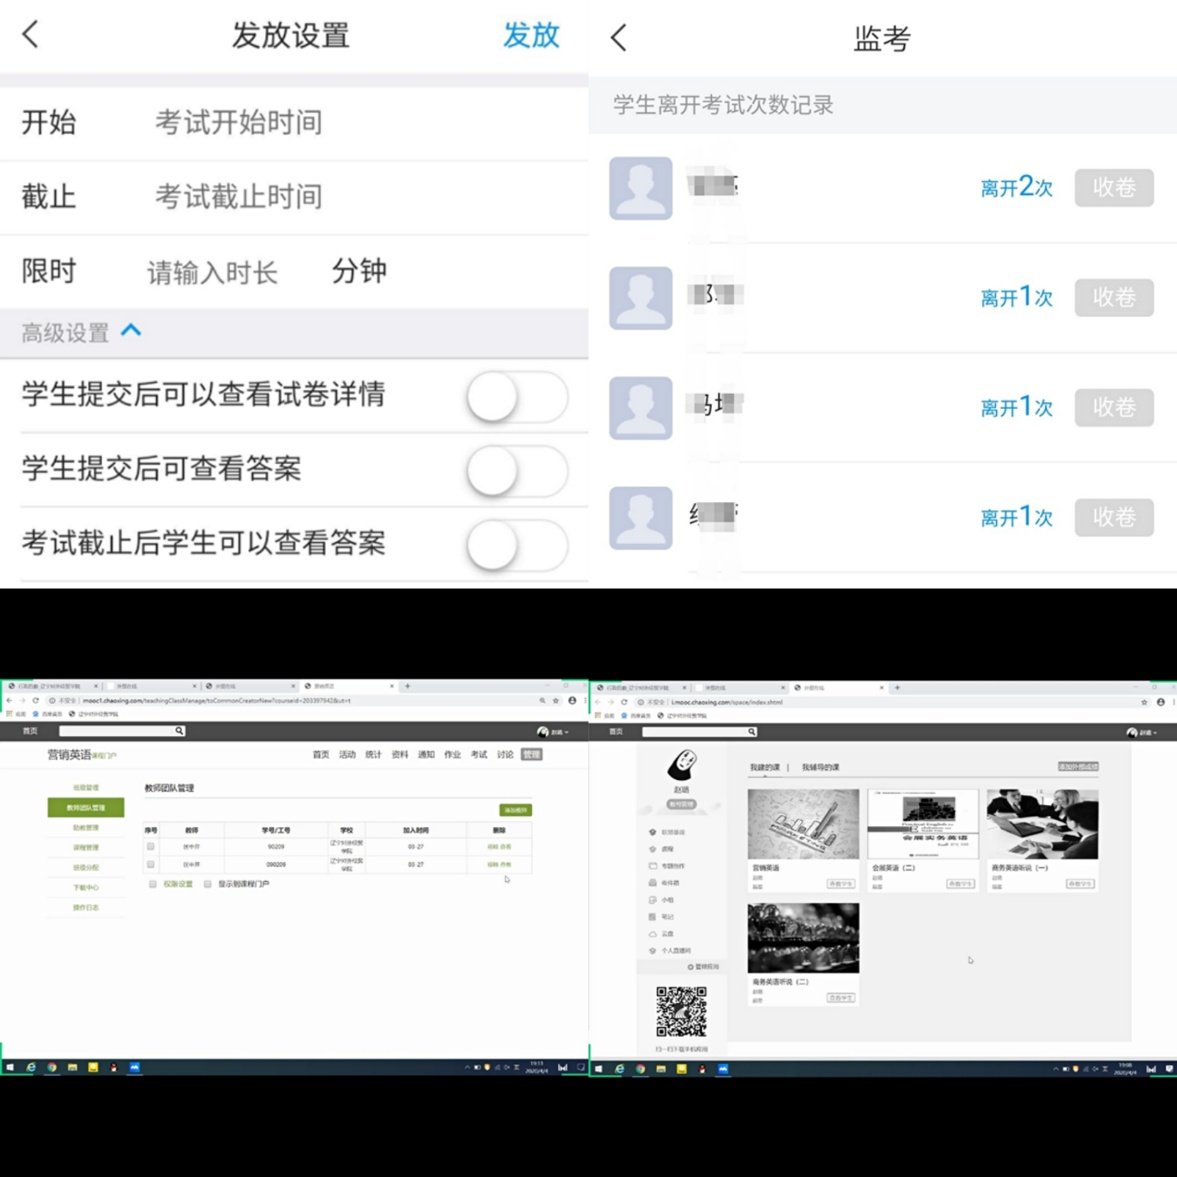Click the 专题创作 creation icon in sidebar
Viewport: 1177px width, 1177px height.
(652, 866)
